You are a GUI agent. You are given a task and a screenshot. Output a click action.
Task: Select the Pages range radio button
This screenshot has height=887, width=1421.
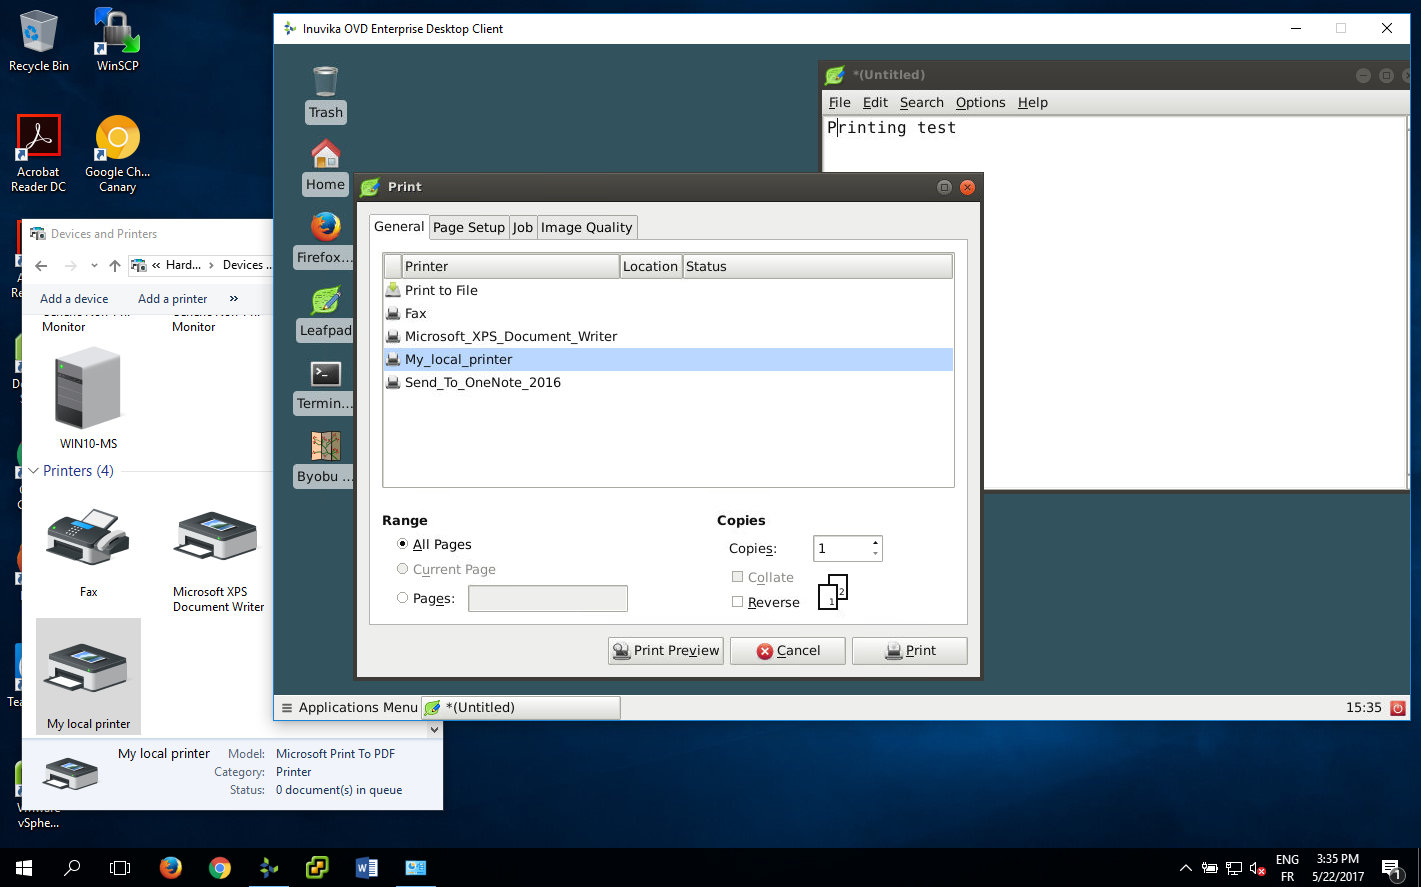(x=403, y=598)
